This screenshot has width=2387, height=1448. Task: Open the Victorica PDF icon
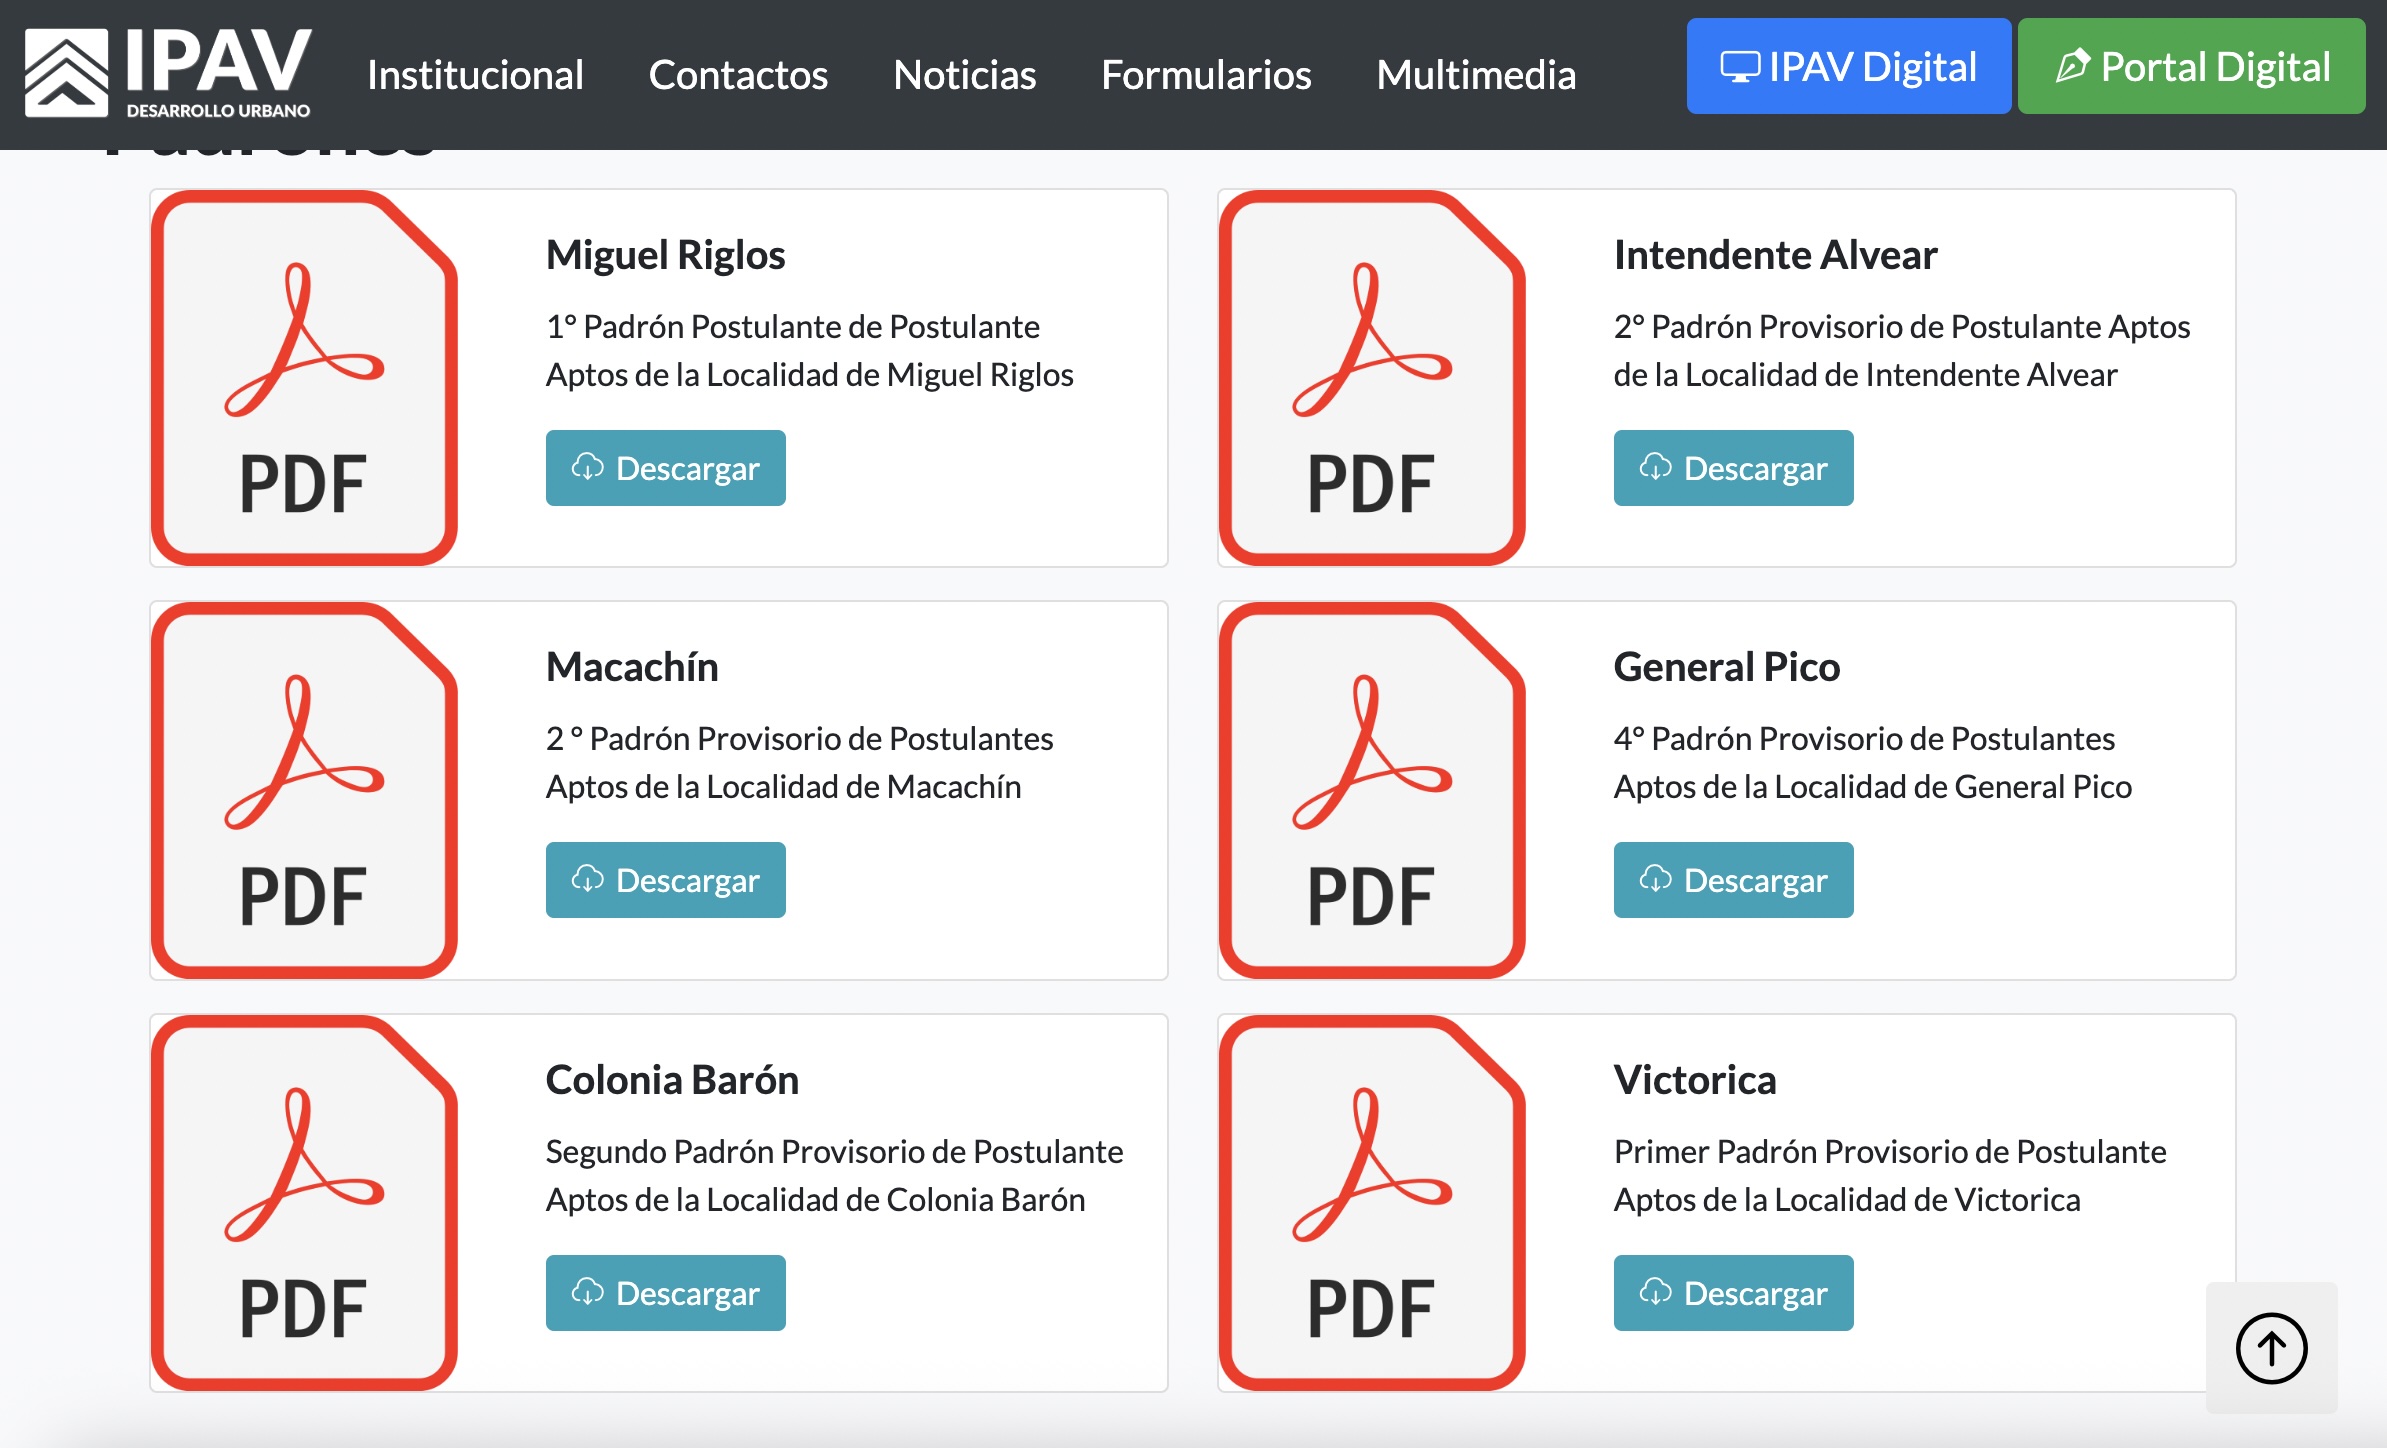(x=1372, y=1203)
